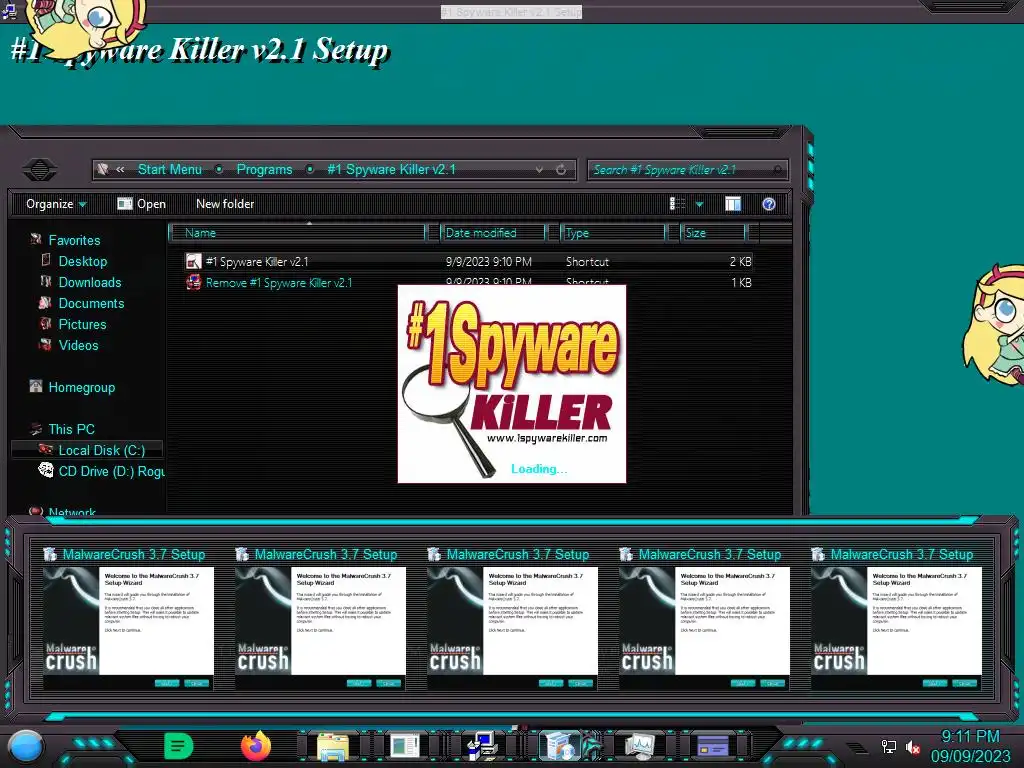Click Programs breadcrumb
This screenshot has height=768, width=1024.
[x=264, y=169]
